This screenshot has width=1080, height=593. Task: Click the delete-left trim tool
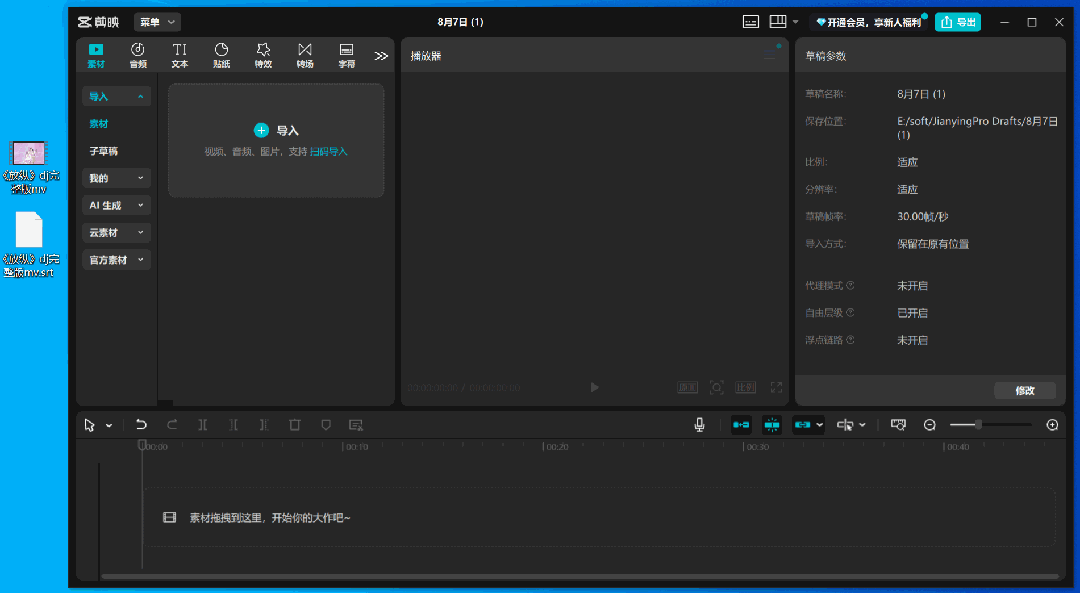pos(233,425)
